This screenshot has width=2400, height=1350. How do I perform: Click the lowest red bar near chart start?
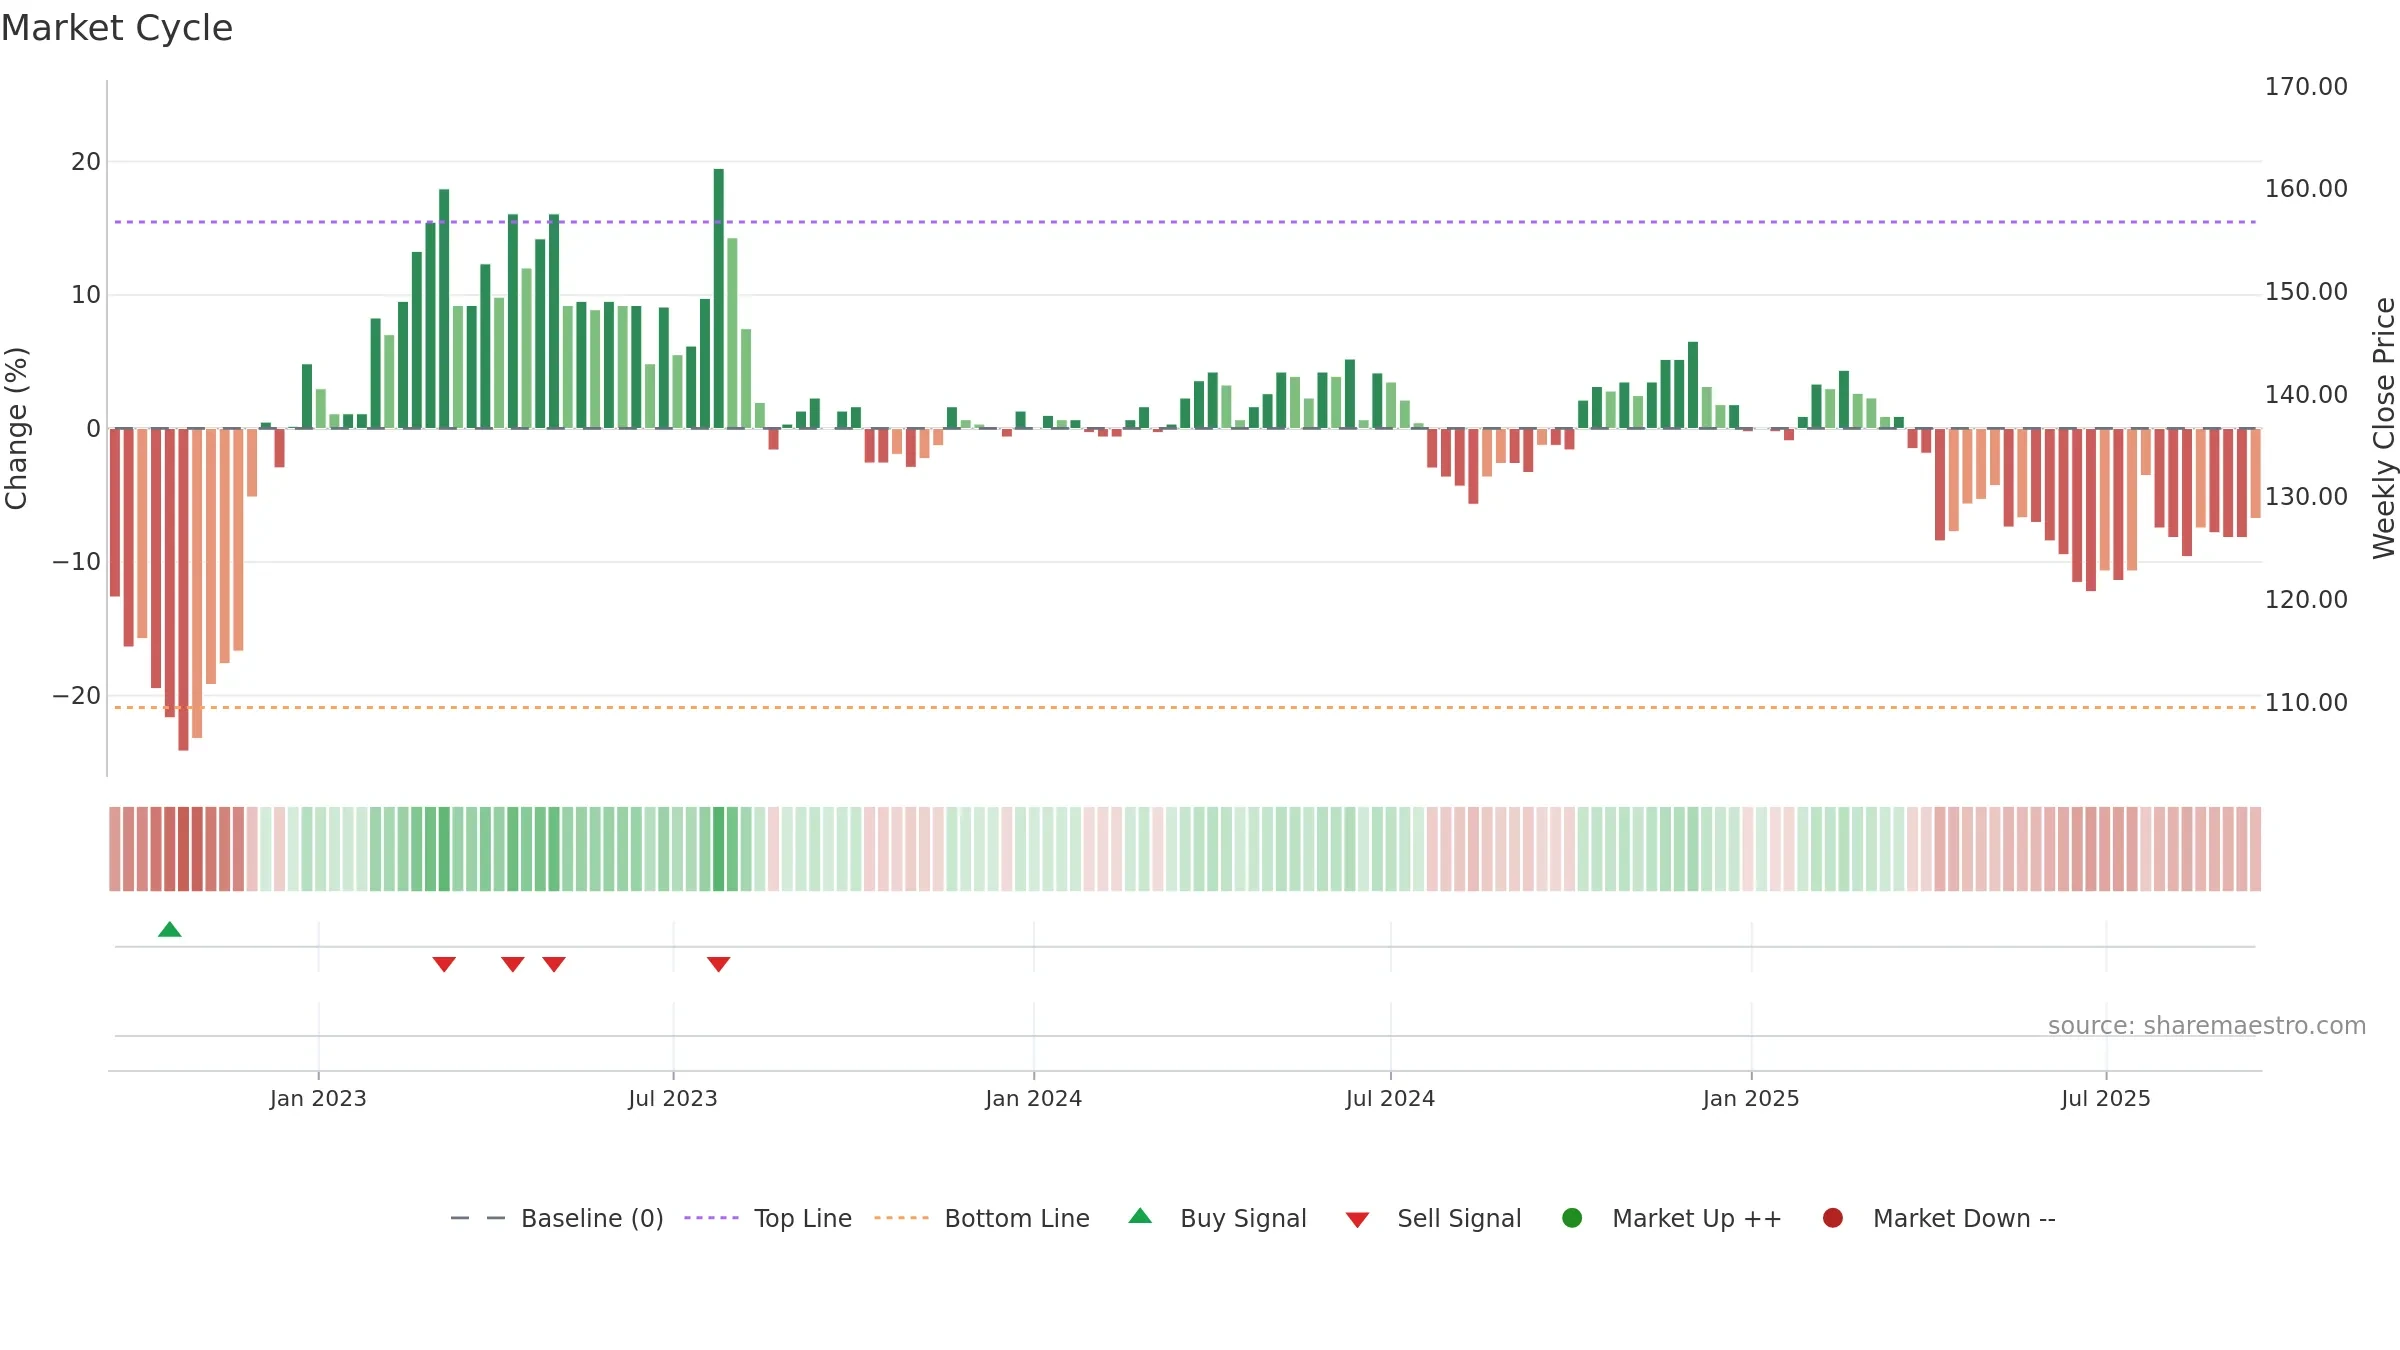[x=183, y=589]
